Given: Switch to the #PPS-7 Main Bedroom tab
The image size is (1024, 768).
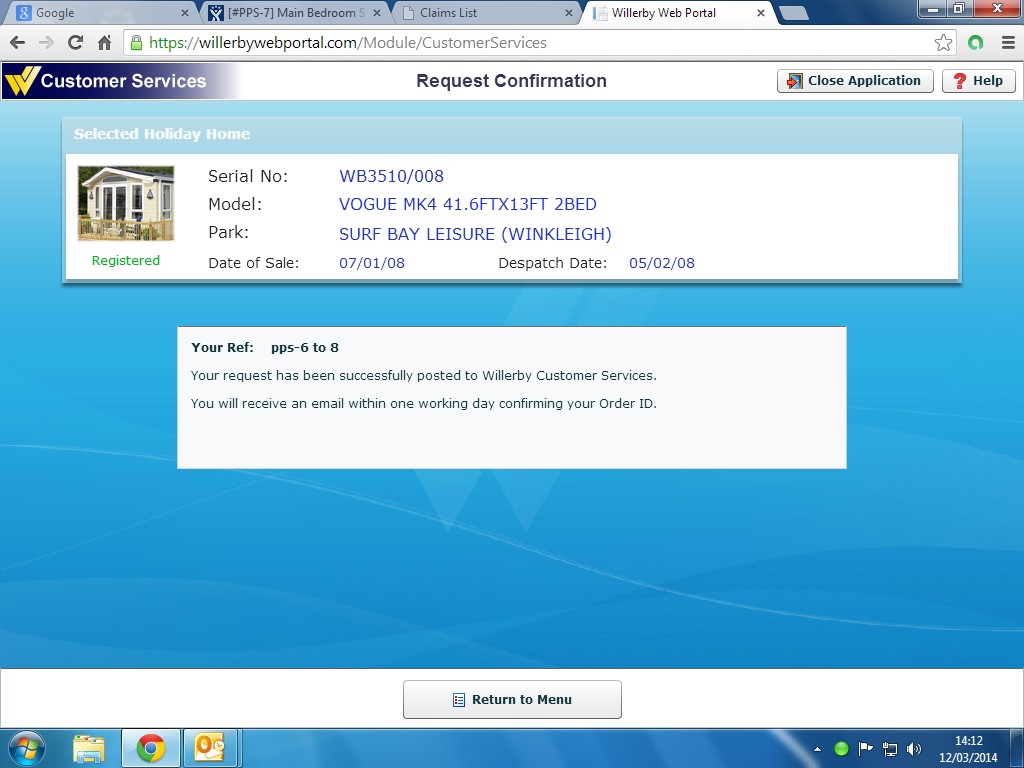Looking at the screenshot, I should (295, 13).
